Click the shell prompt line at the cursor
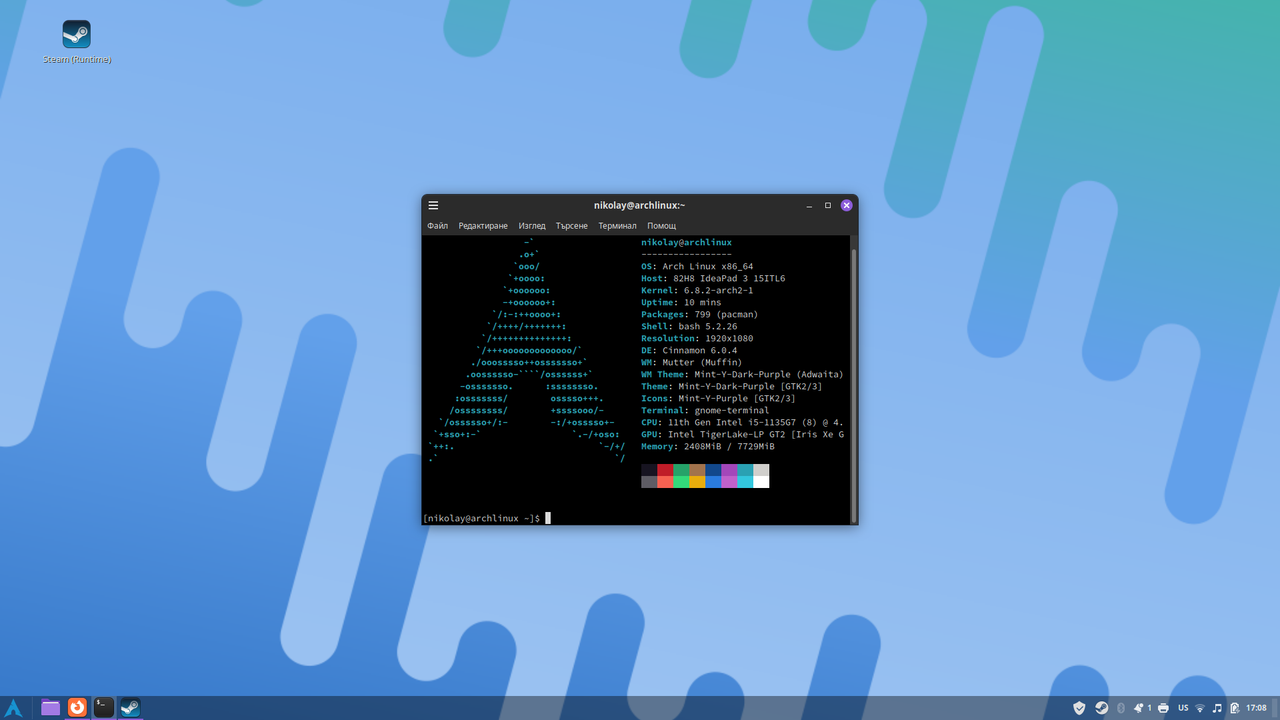Screen dimensions: 1280x720 [486, 518]
